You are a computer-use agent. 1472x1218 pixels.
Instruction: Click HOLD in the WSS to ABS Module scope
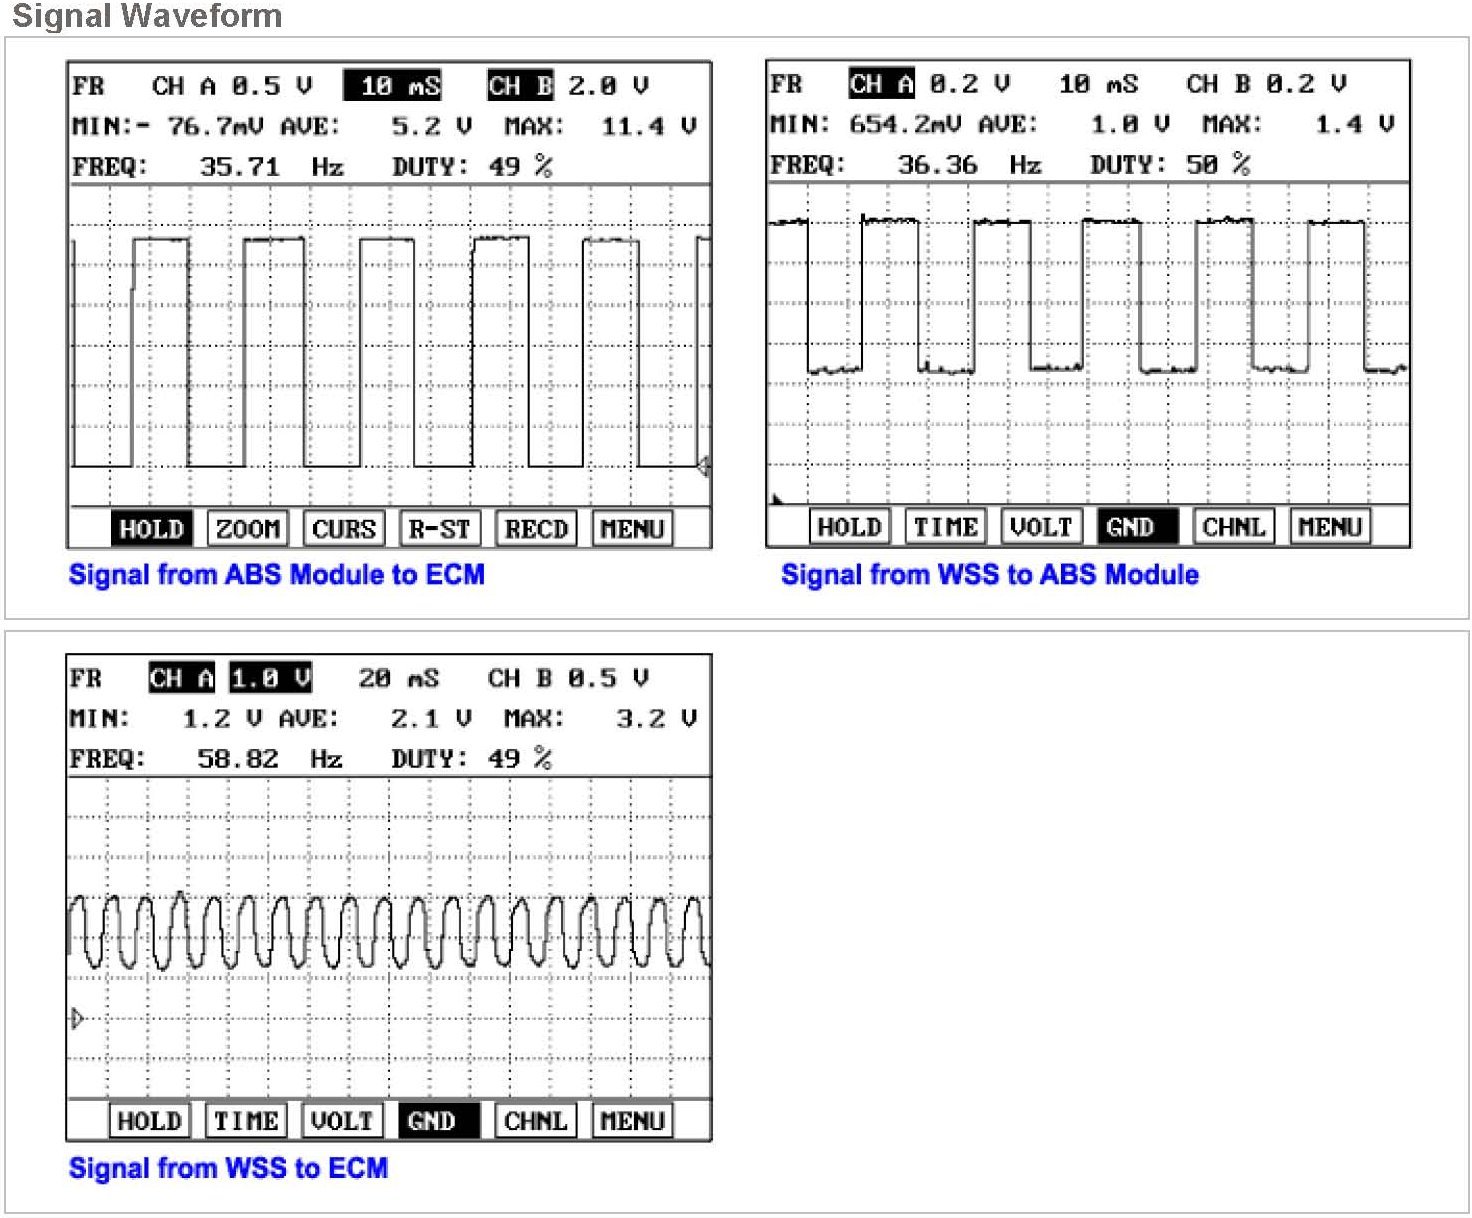[x=849, y=527]
